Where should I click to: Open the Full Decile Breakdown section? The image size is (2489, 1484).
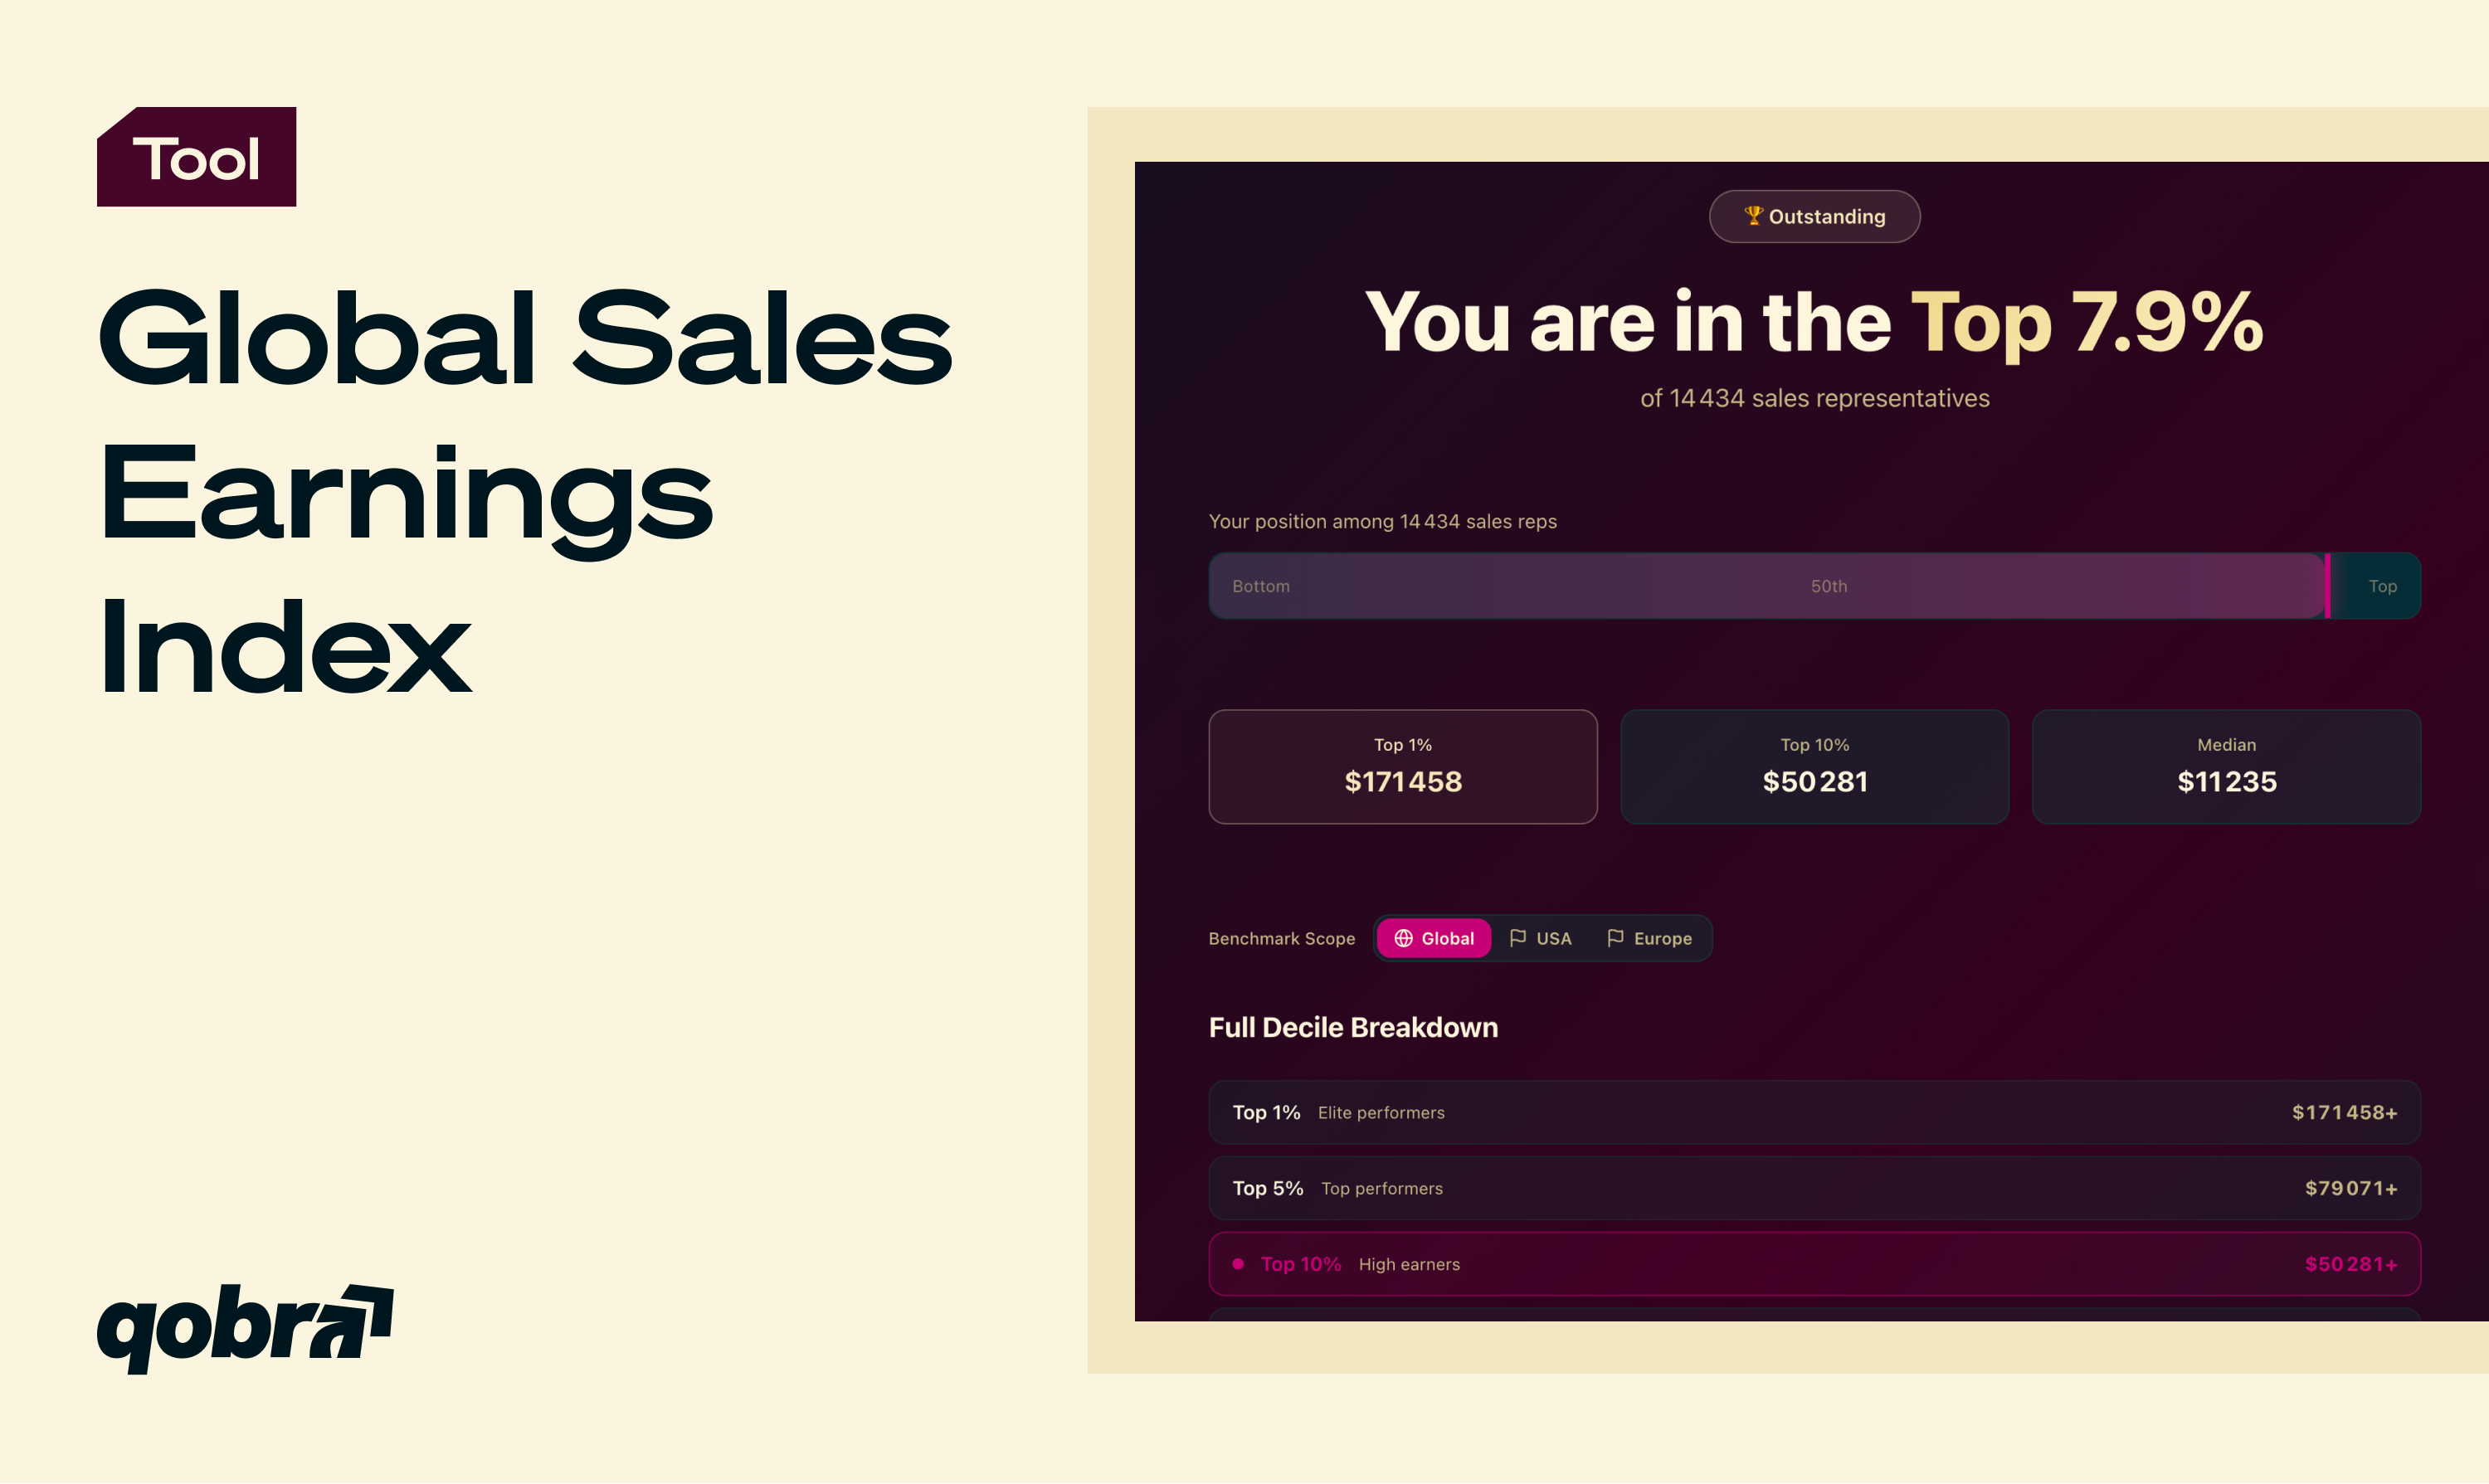pos(1353,1027)
